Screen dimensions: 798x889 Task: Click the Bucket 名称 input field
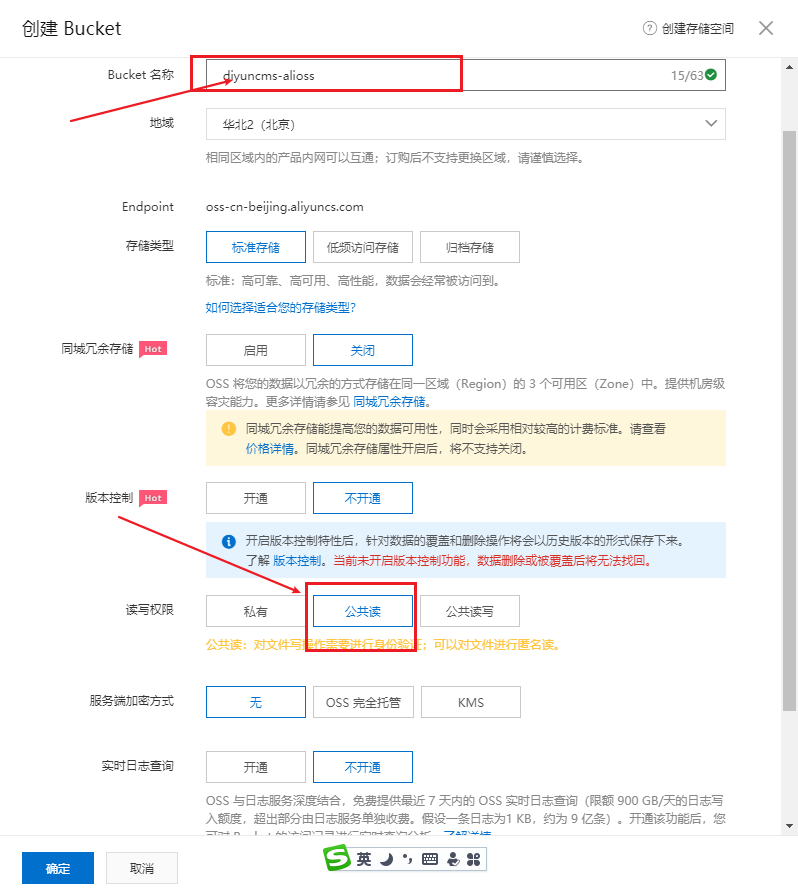(466, 75)
